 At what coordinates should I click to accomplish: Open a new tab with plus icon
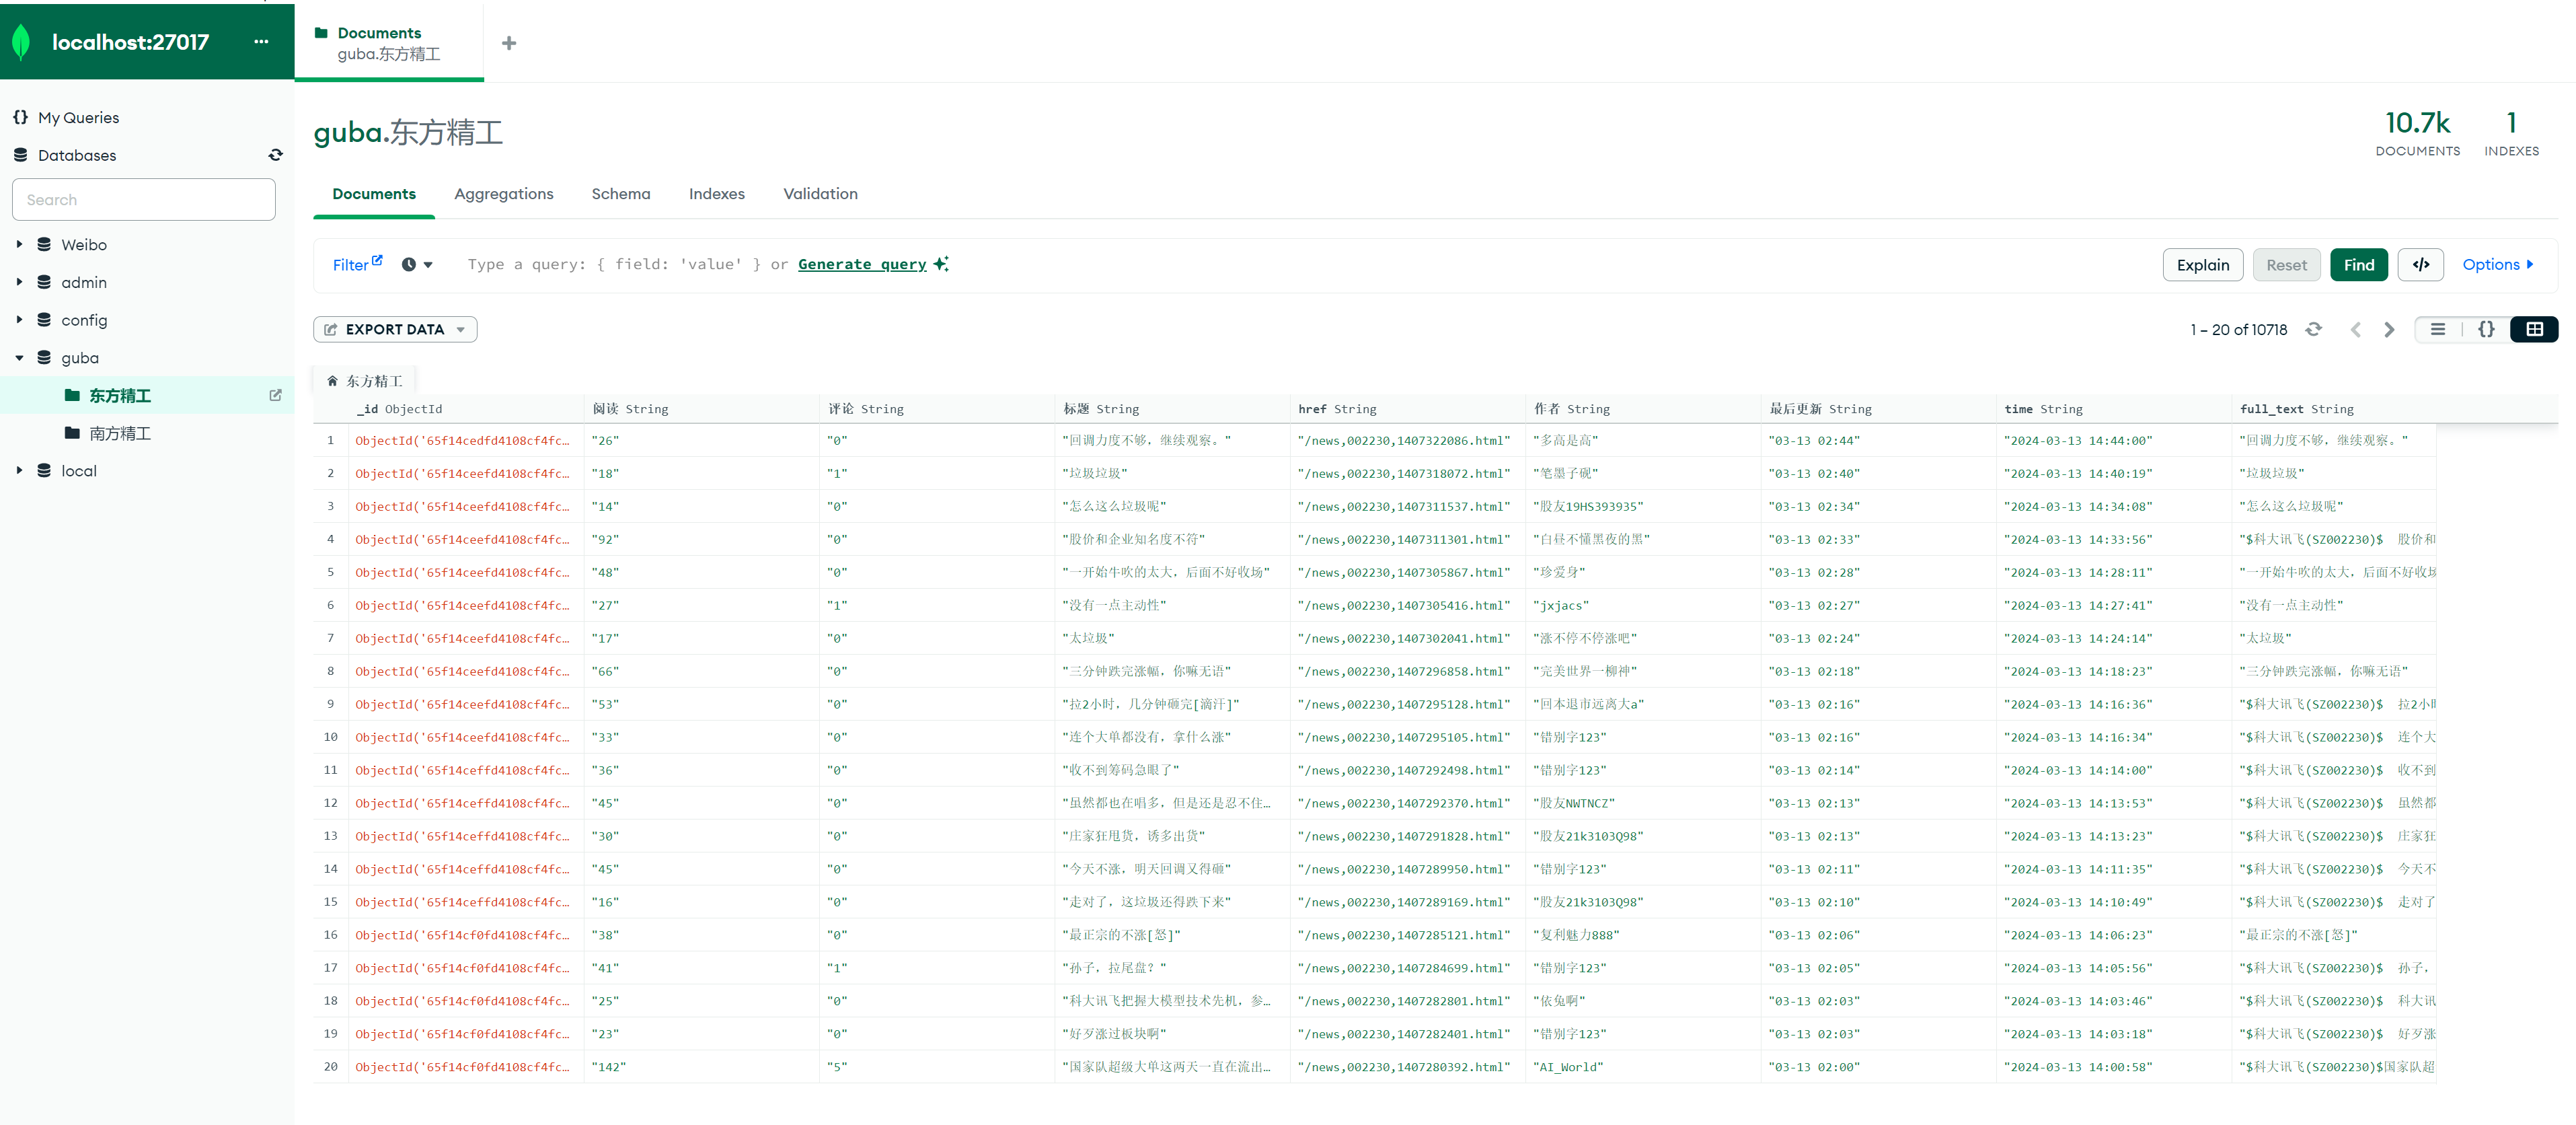(509, 43)
